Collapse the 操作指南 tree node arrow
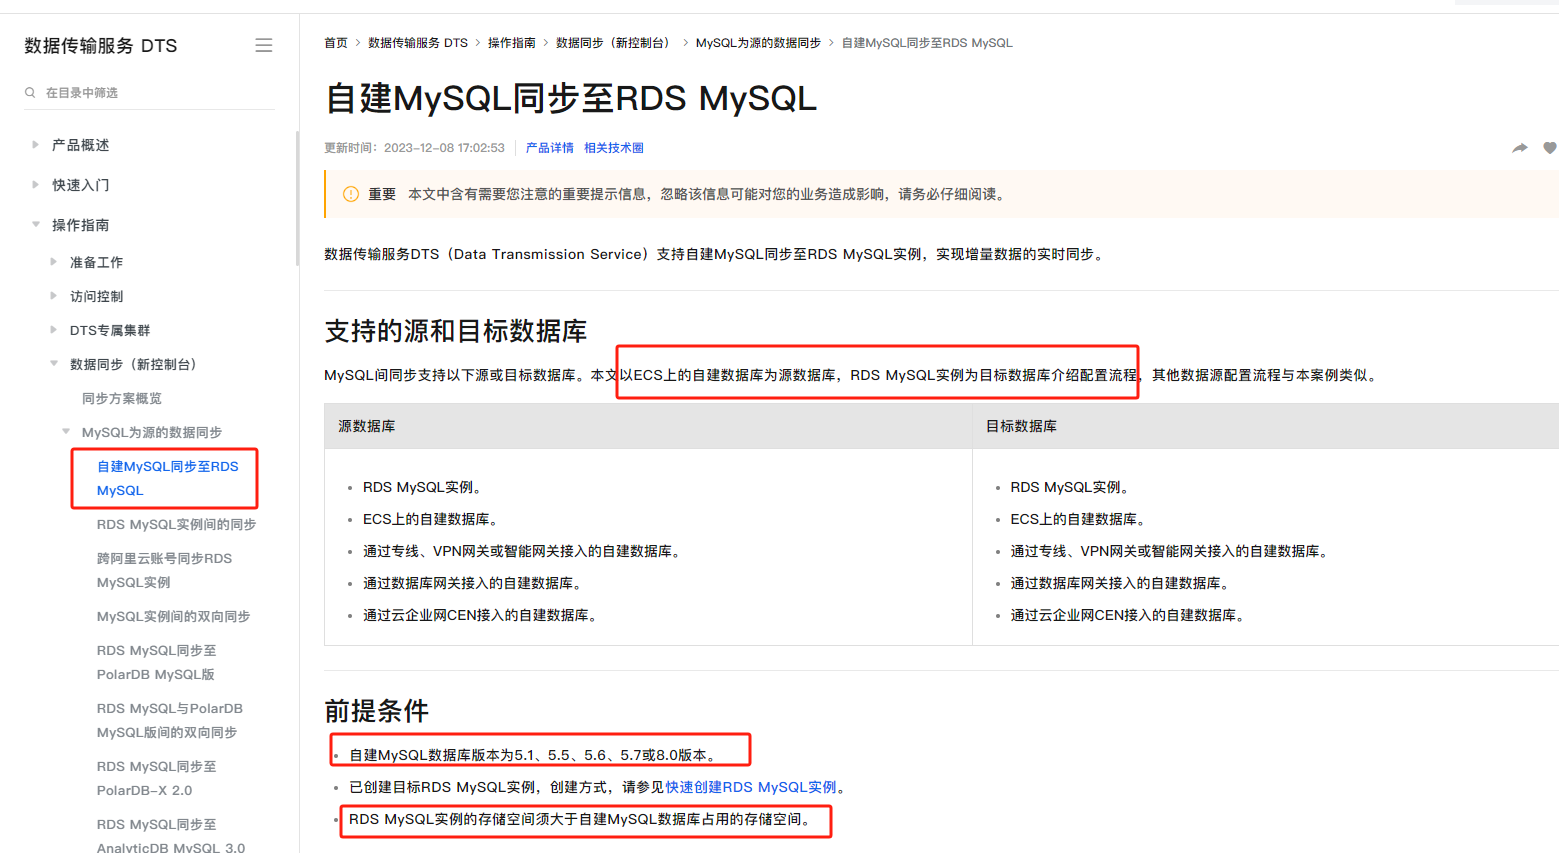 (x=36, y=225)
